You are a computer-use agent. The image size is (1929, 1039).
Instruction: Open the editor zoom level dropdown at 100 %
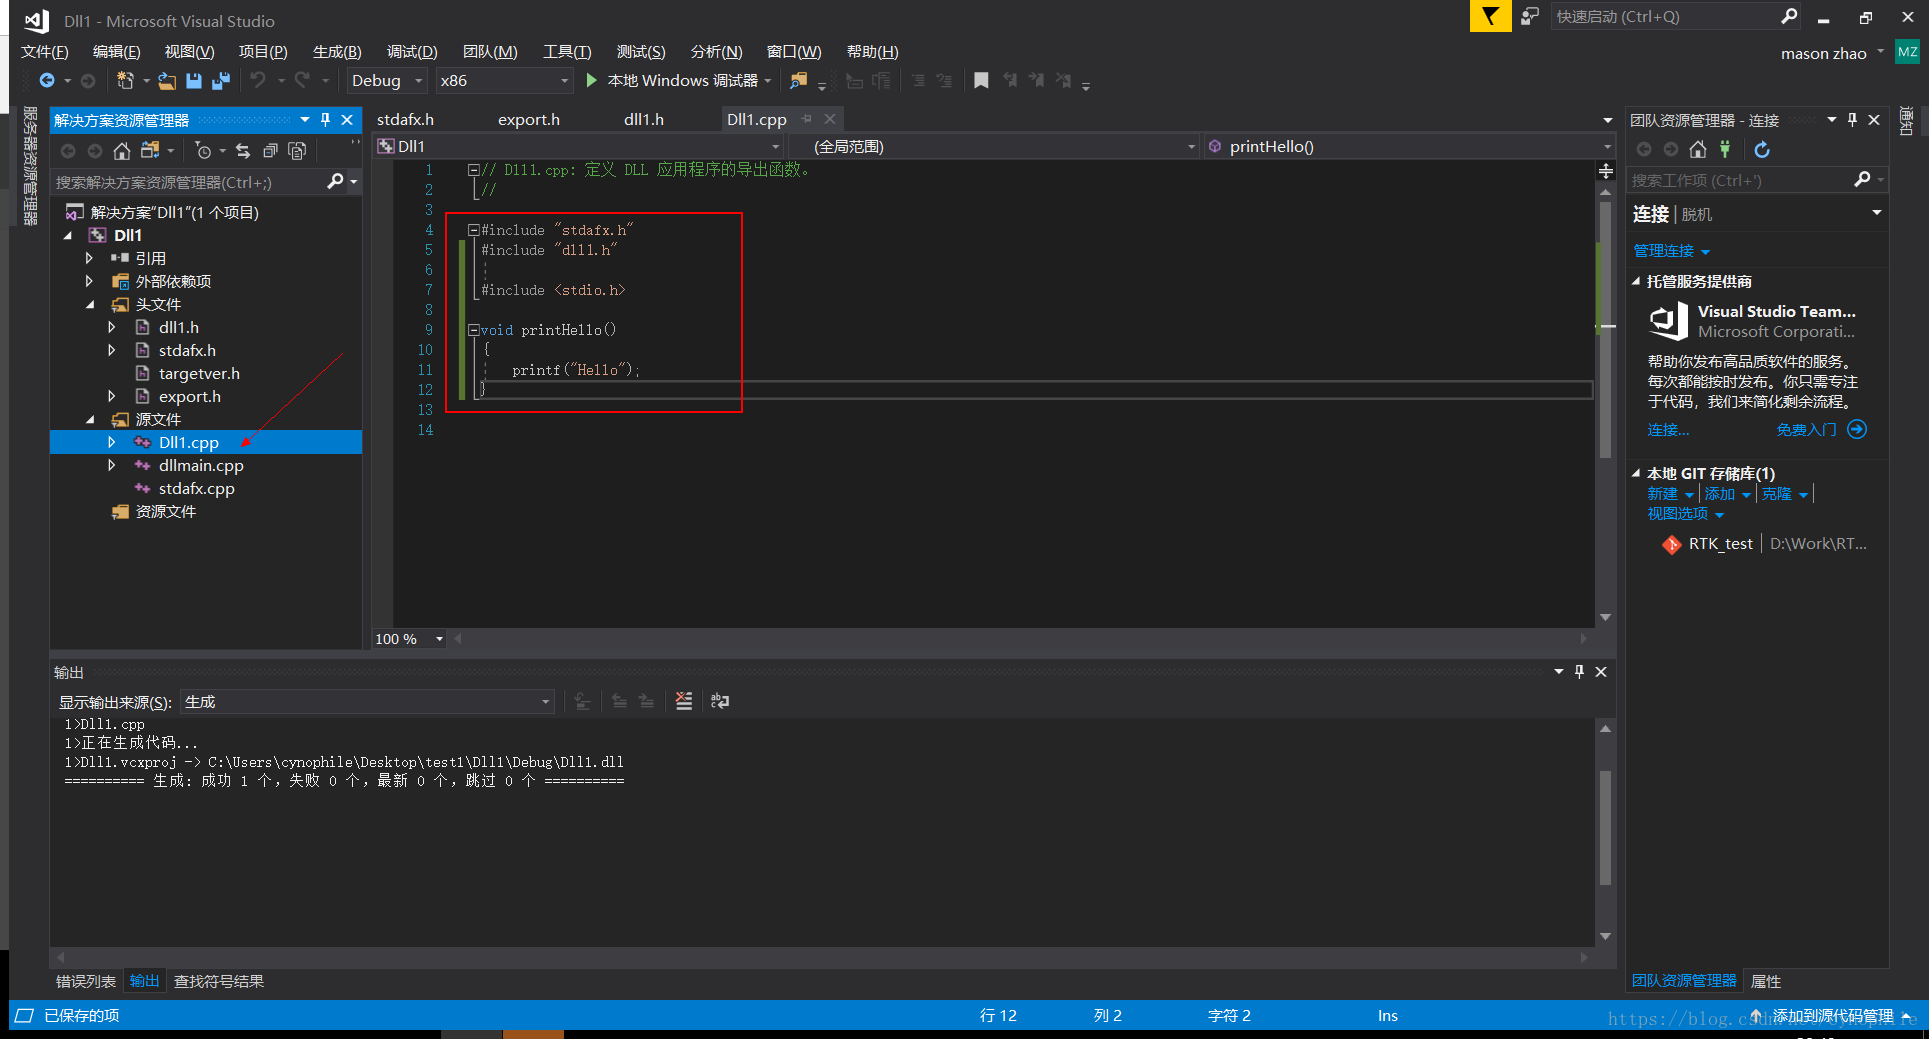pos(410,639)
